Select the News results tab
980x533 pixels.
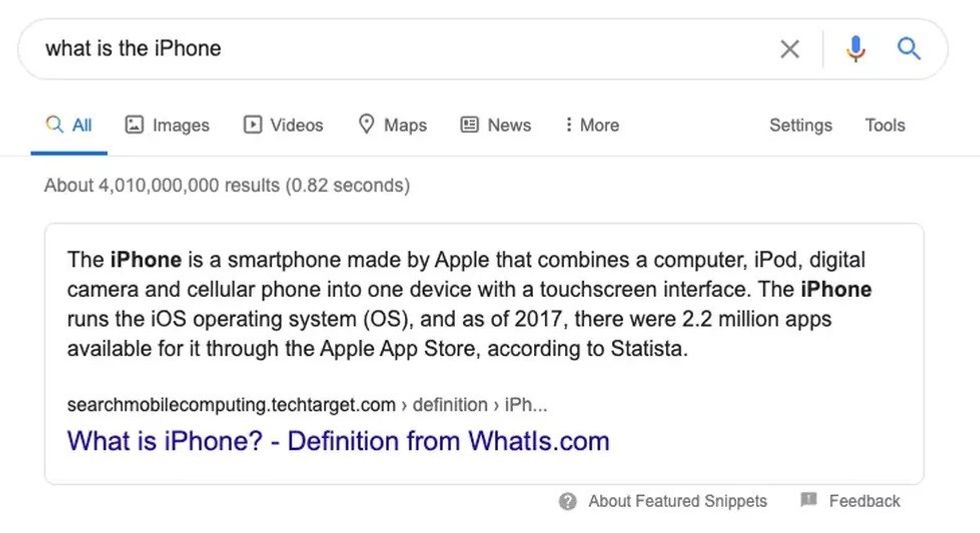[496, 125]
